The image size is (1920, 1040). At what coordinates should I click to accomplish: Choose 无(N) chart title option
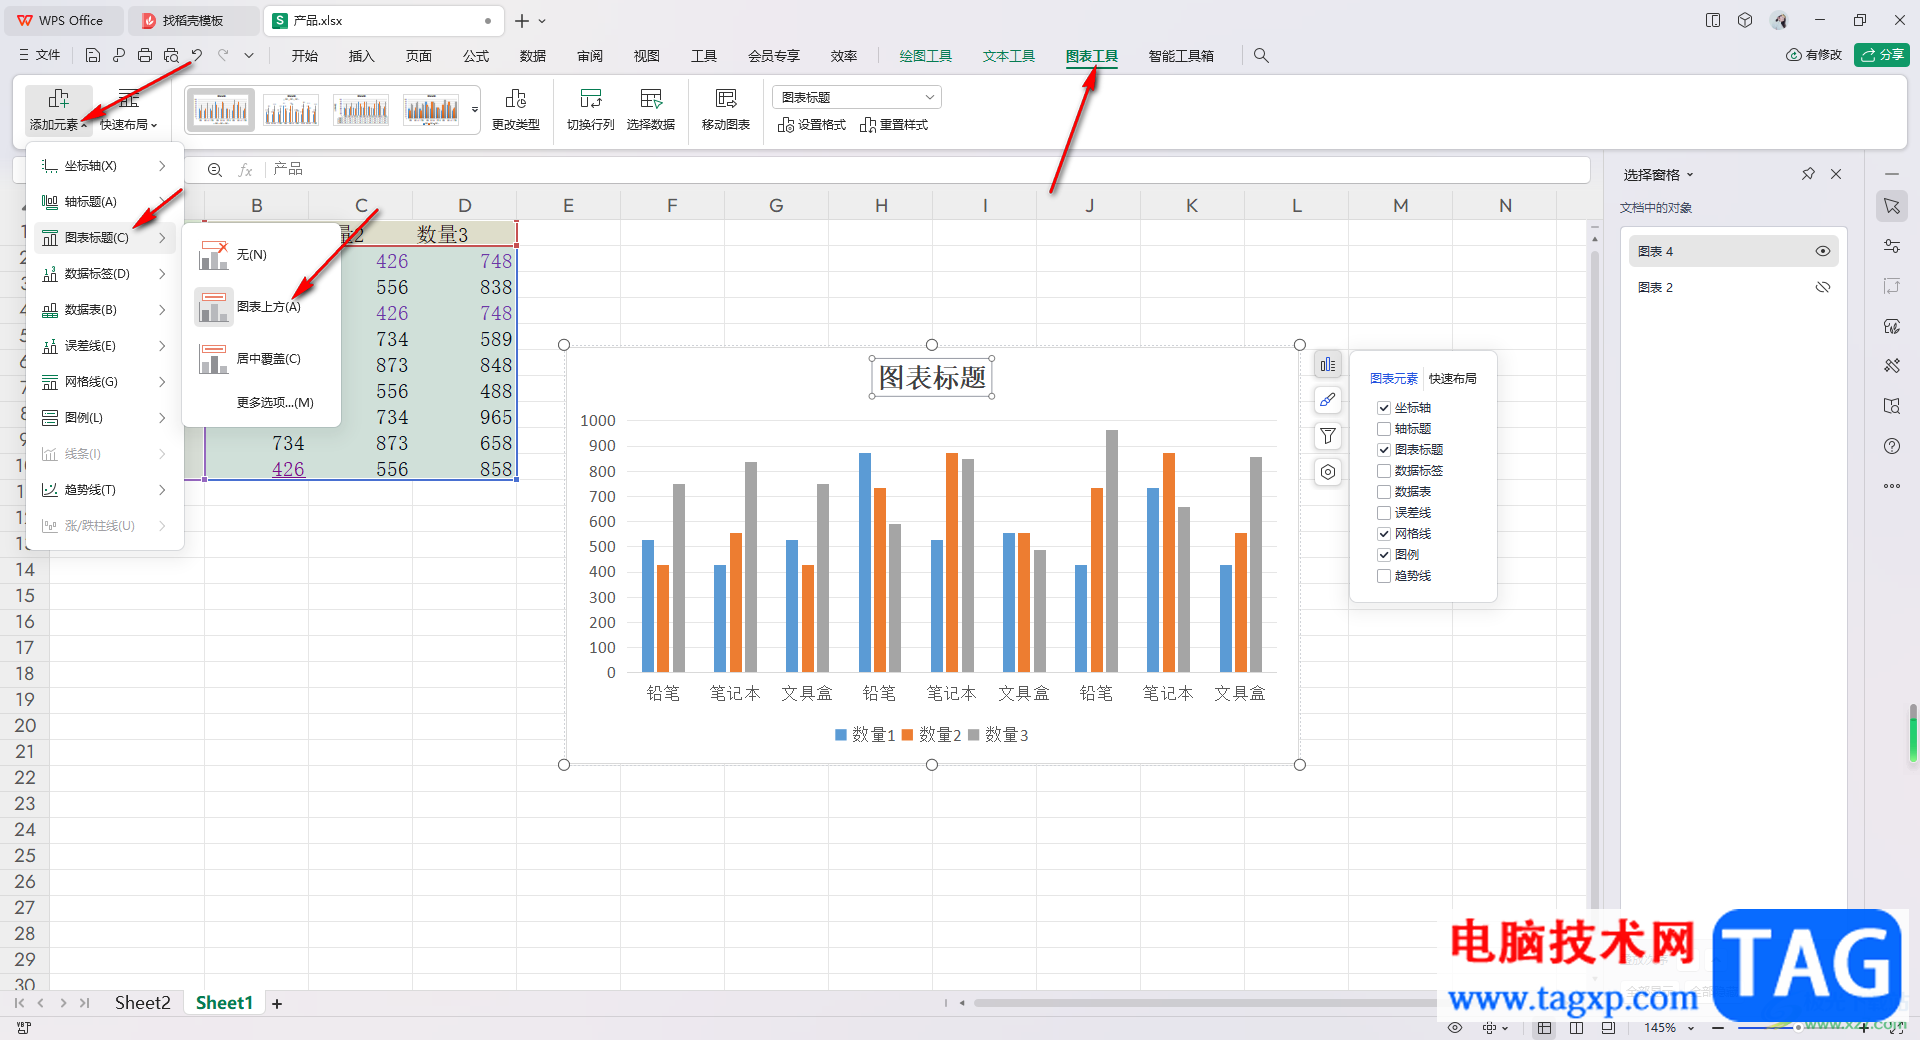pos(262,255)
